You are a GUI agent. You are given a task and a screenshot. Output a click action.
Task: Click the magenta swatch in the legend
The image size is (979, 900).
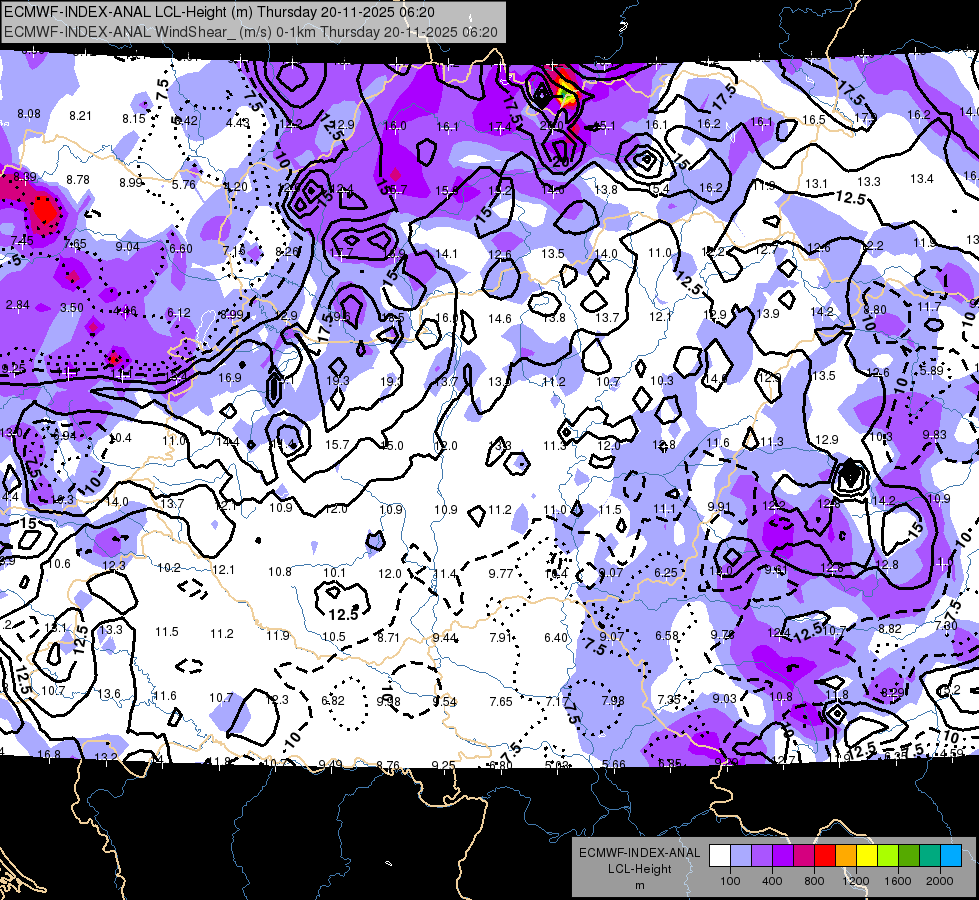coord(804,856)
